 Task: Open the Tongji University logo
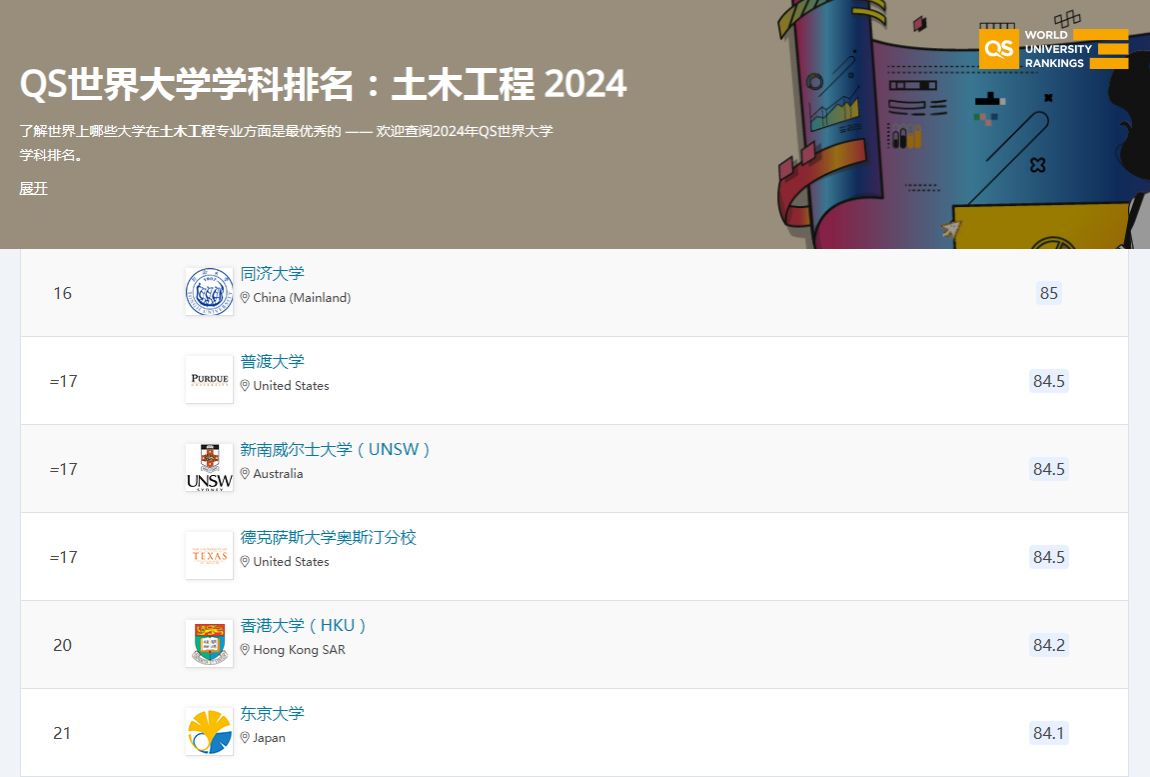tap(209, 291)
